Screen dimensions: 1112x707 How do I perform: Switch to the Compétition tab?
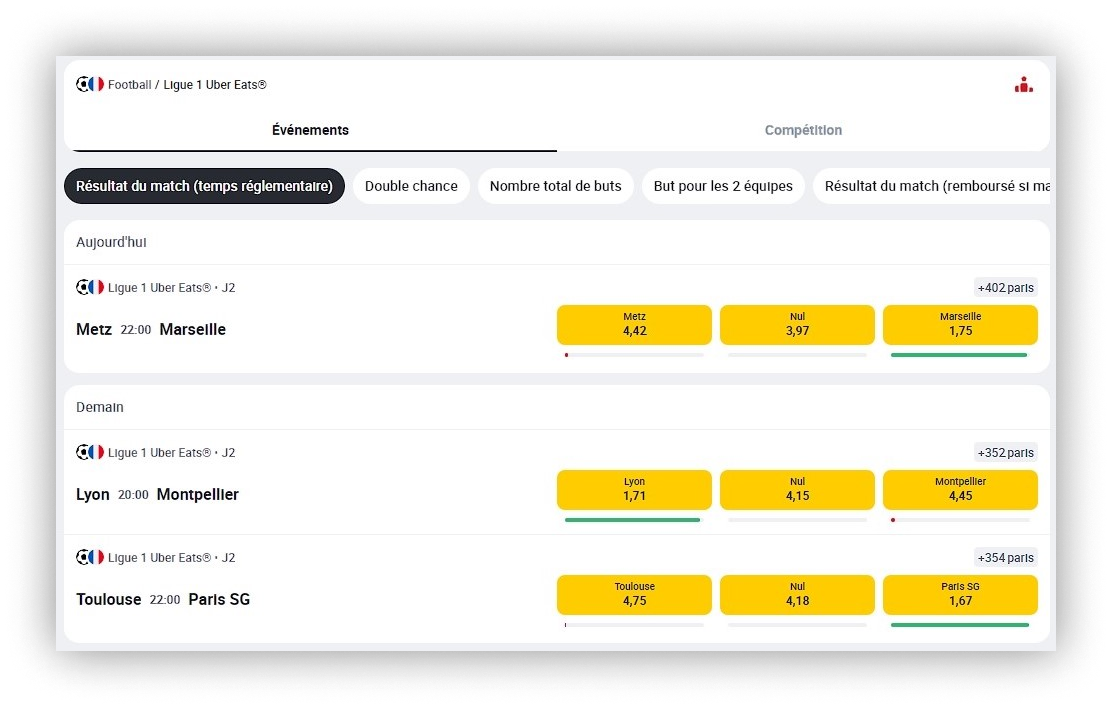click(x=803, y=130)
